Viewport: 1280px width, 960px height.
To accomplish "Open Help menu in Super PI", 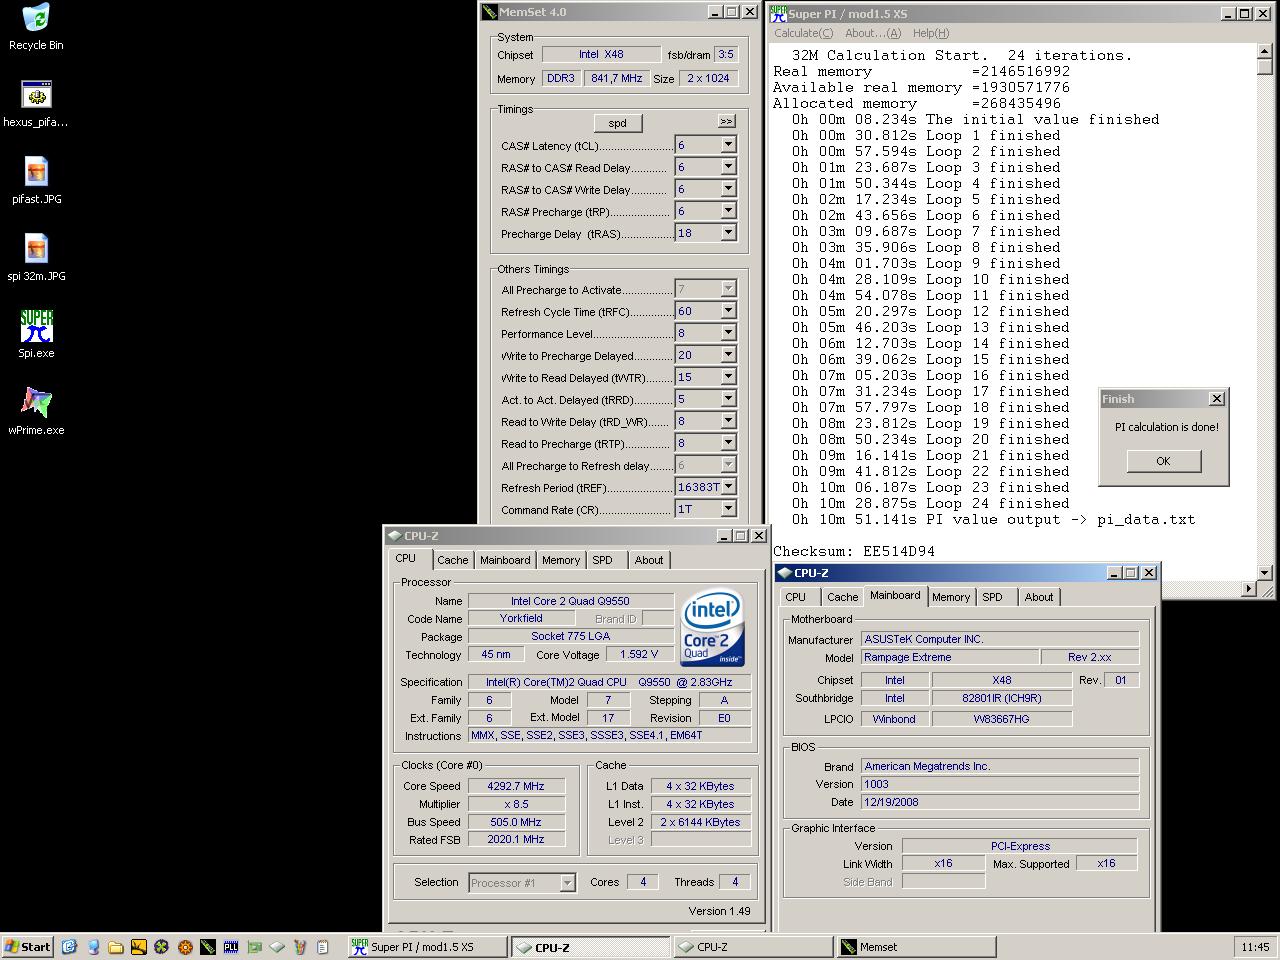I will [931, 33].
